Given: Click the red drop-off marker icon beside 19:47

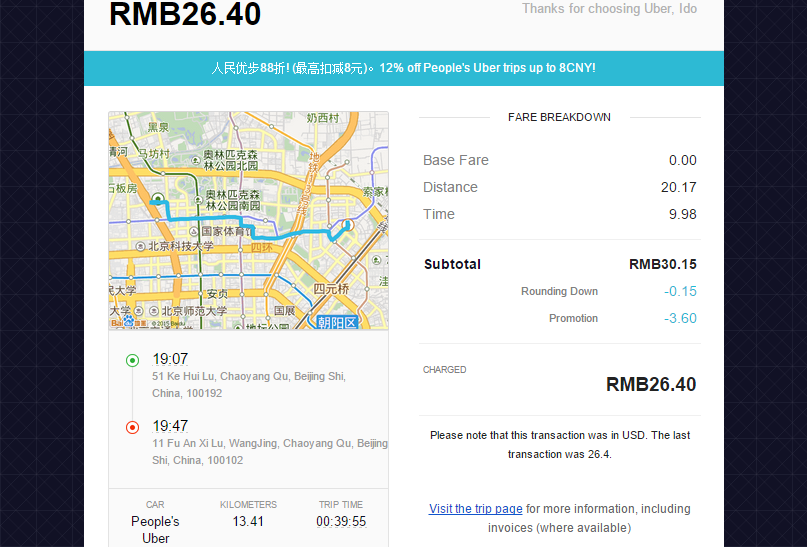Looking at the screenshot, I should (133, 427).
